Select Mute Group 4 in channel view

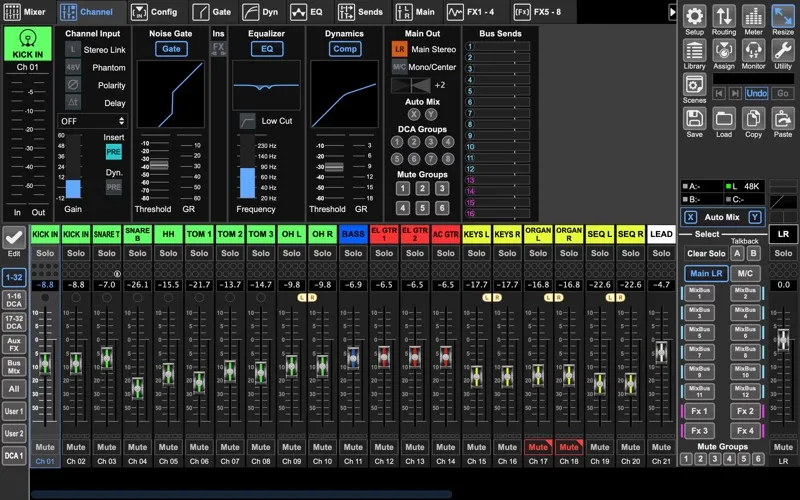coord(403,208)
